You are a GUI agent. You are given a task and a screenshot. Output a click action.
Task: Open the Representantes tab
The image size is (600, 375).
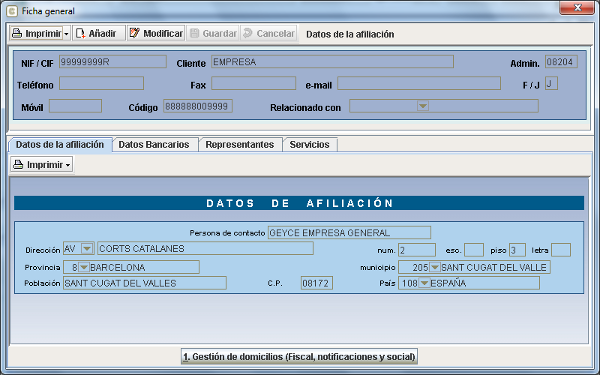[x=240, y=145]
